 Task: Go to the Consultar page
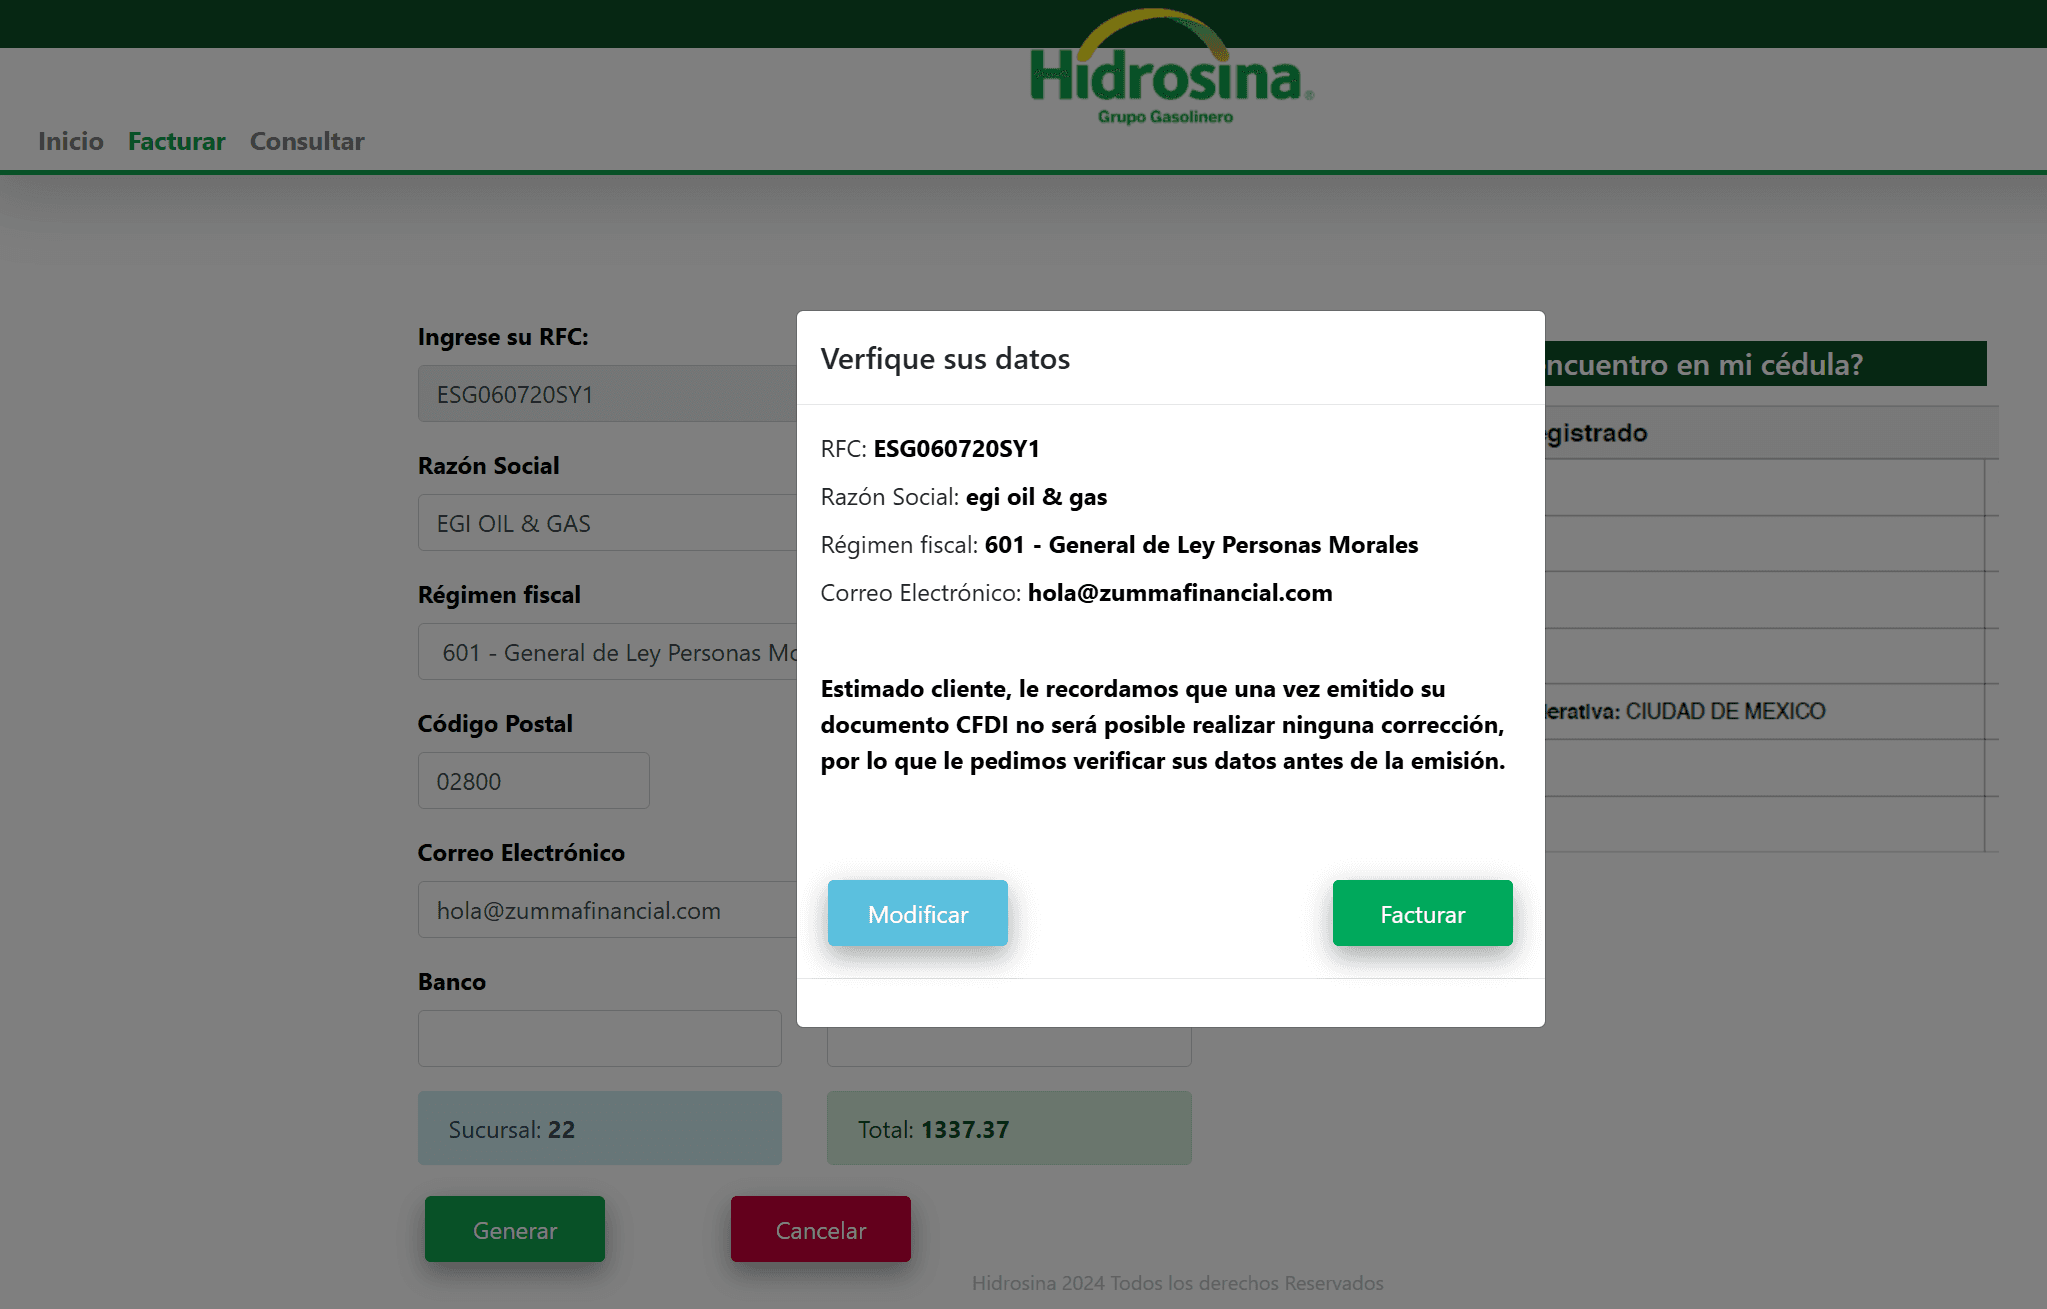click(x=307, y=141)
